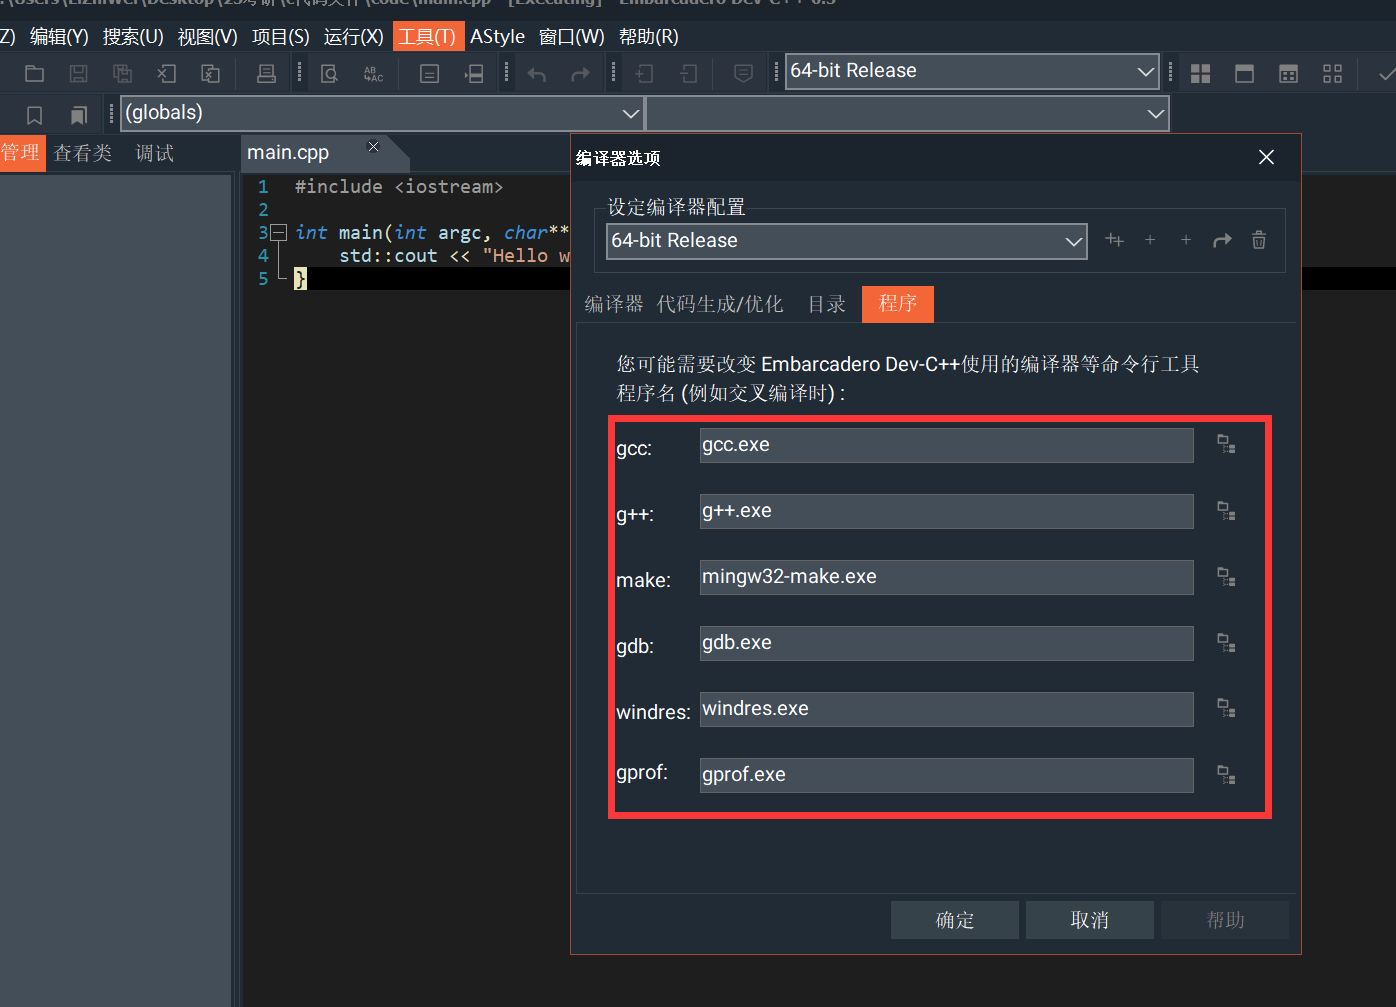Click the 取消 button
1396x1007 pixels.
[1090, 920]
